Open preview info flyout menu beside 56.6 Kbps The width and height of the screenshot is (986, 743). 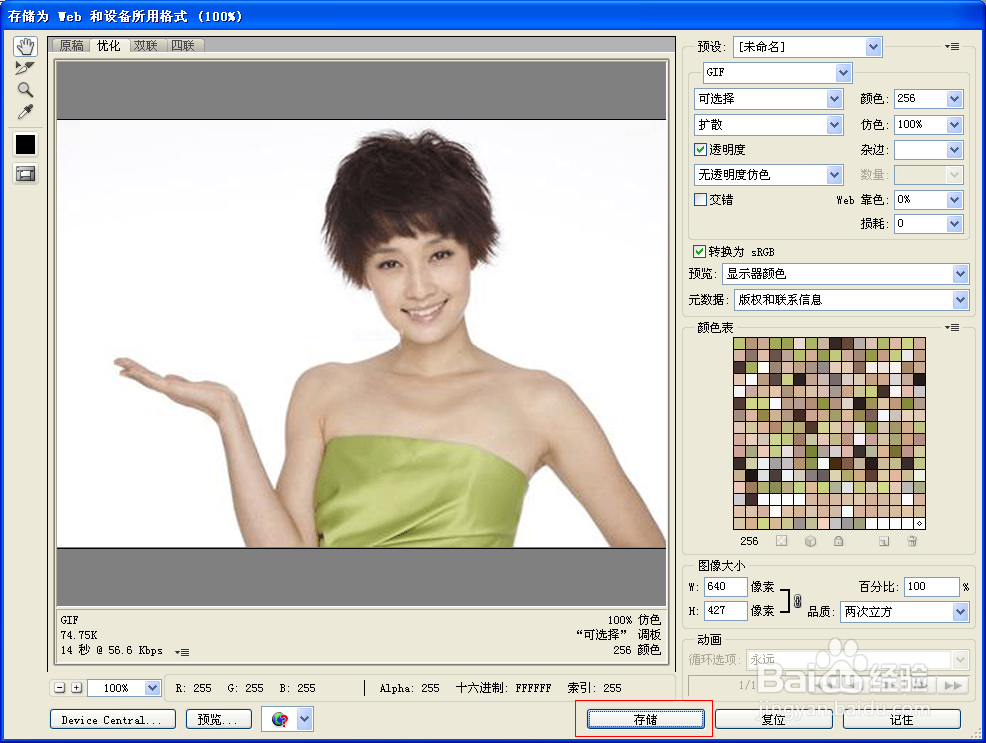(x=182, y=652)
